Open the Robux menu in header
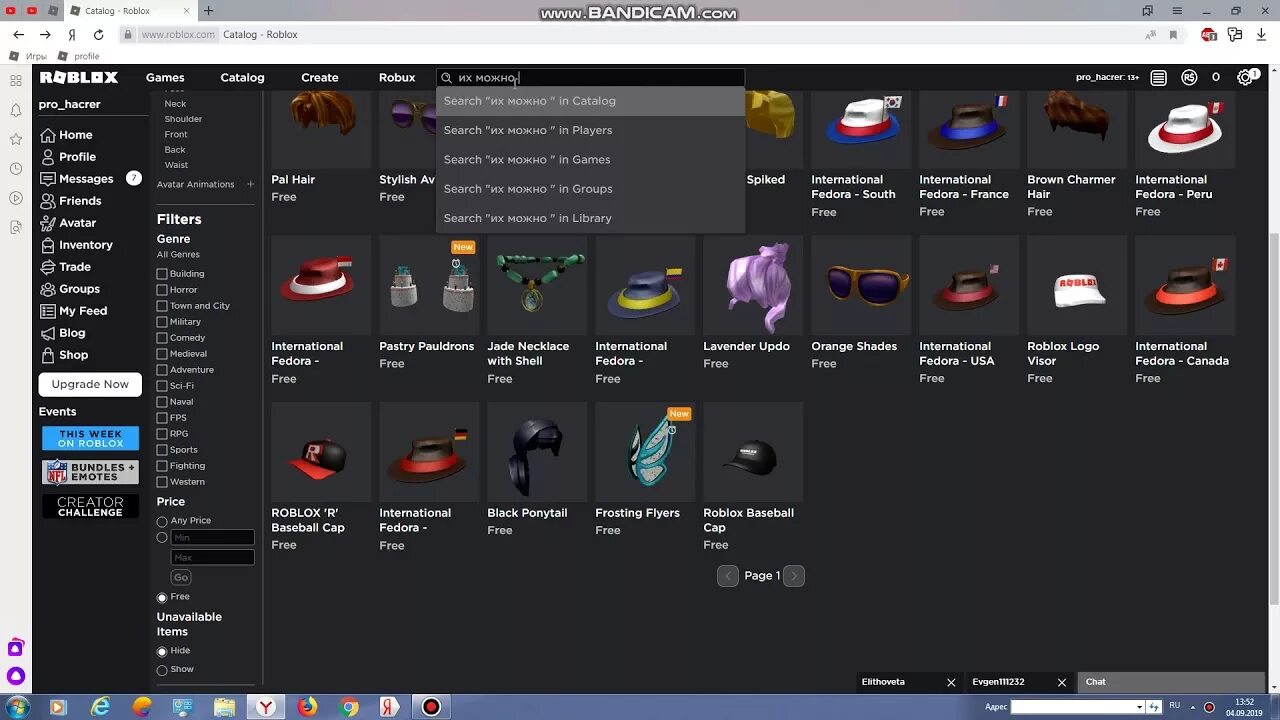 (x=397, y=77)
